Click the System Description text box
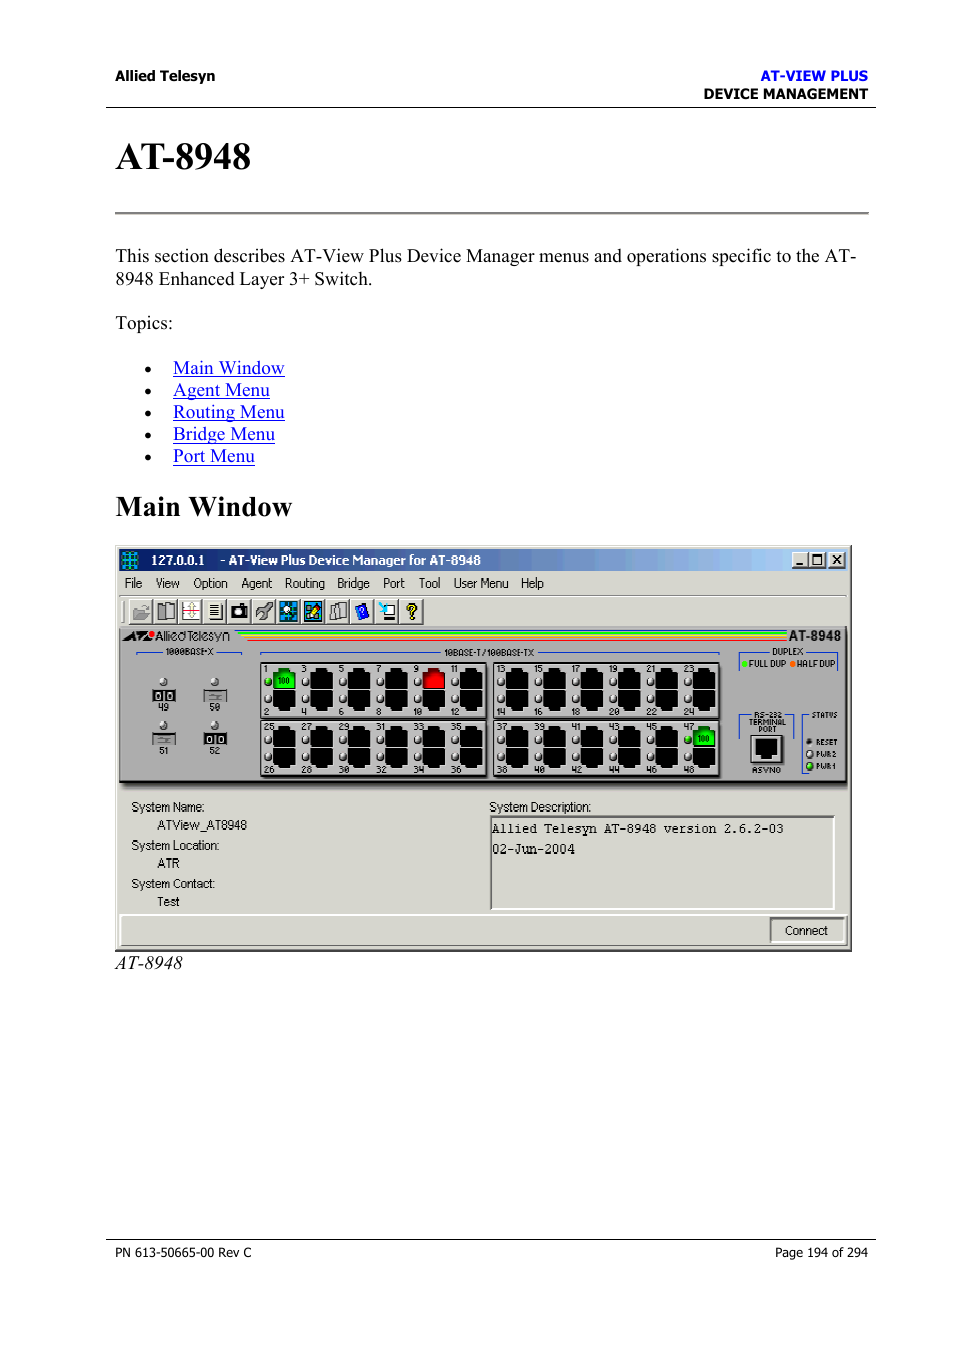 [662, 862]
